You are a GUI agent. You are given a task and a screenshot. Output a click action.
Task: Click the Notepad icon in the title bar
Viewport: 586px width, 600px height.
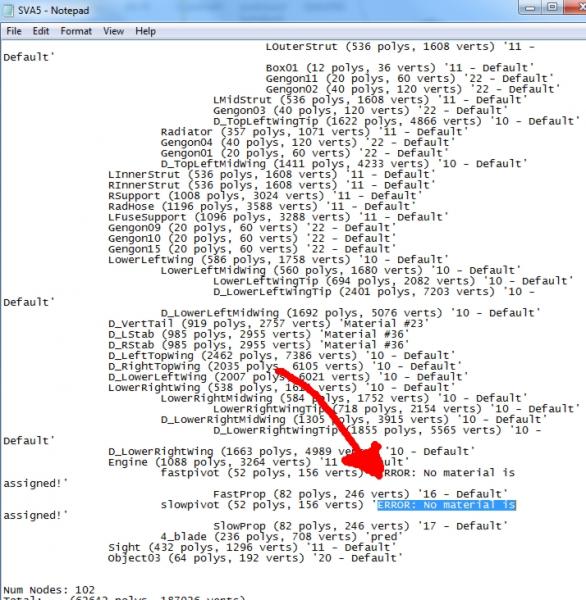coord(8,10)
